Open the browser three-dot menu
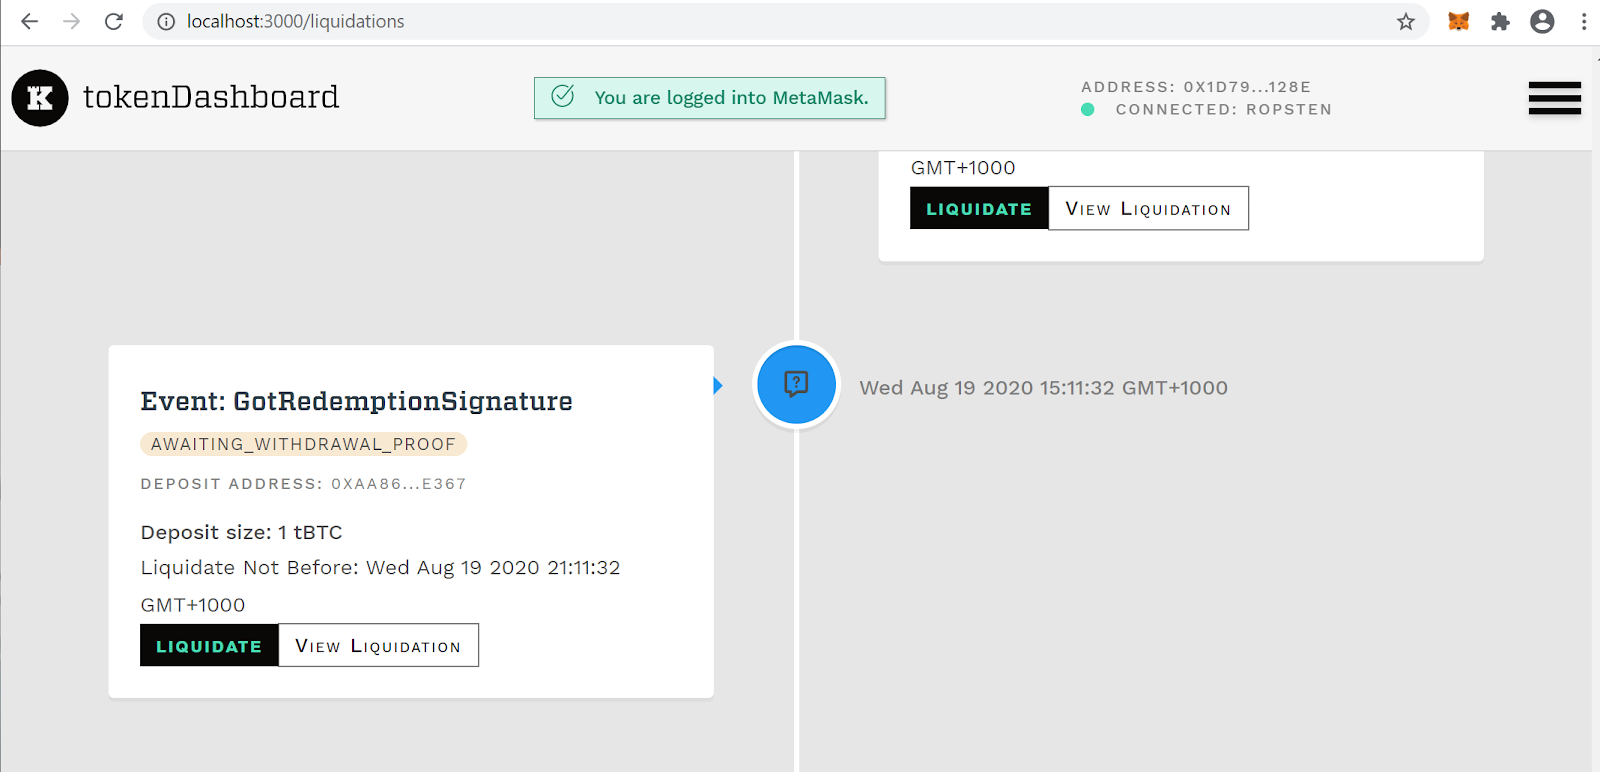Viewport: 1600px width, 772px height. click(1584, 21)
